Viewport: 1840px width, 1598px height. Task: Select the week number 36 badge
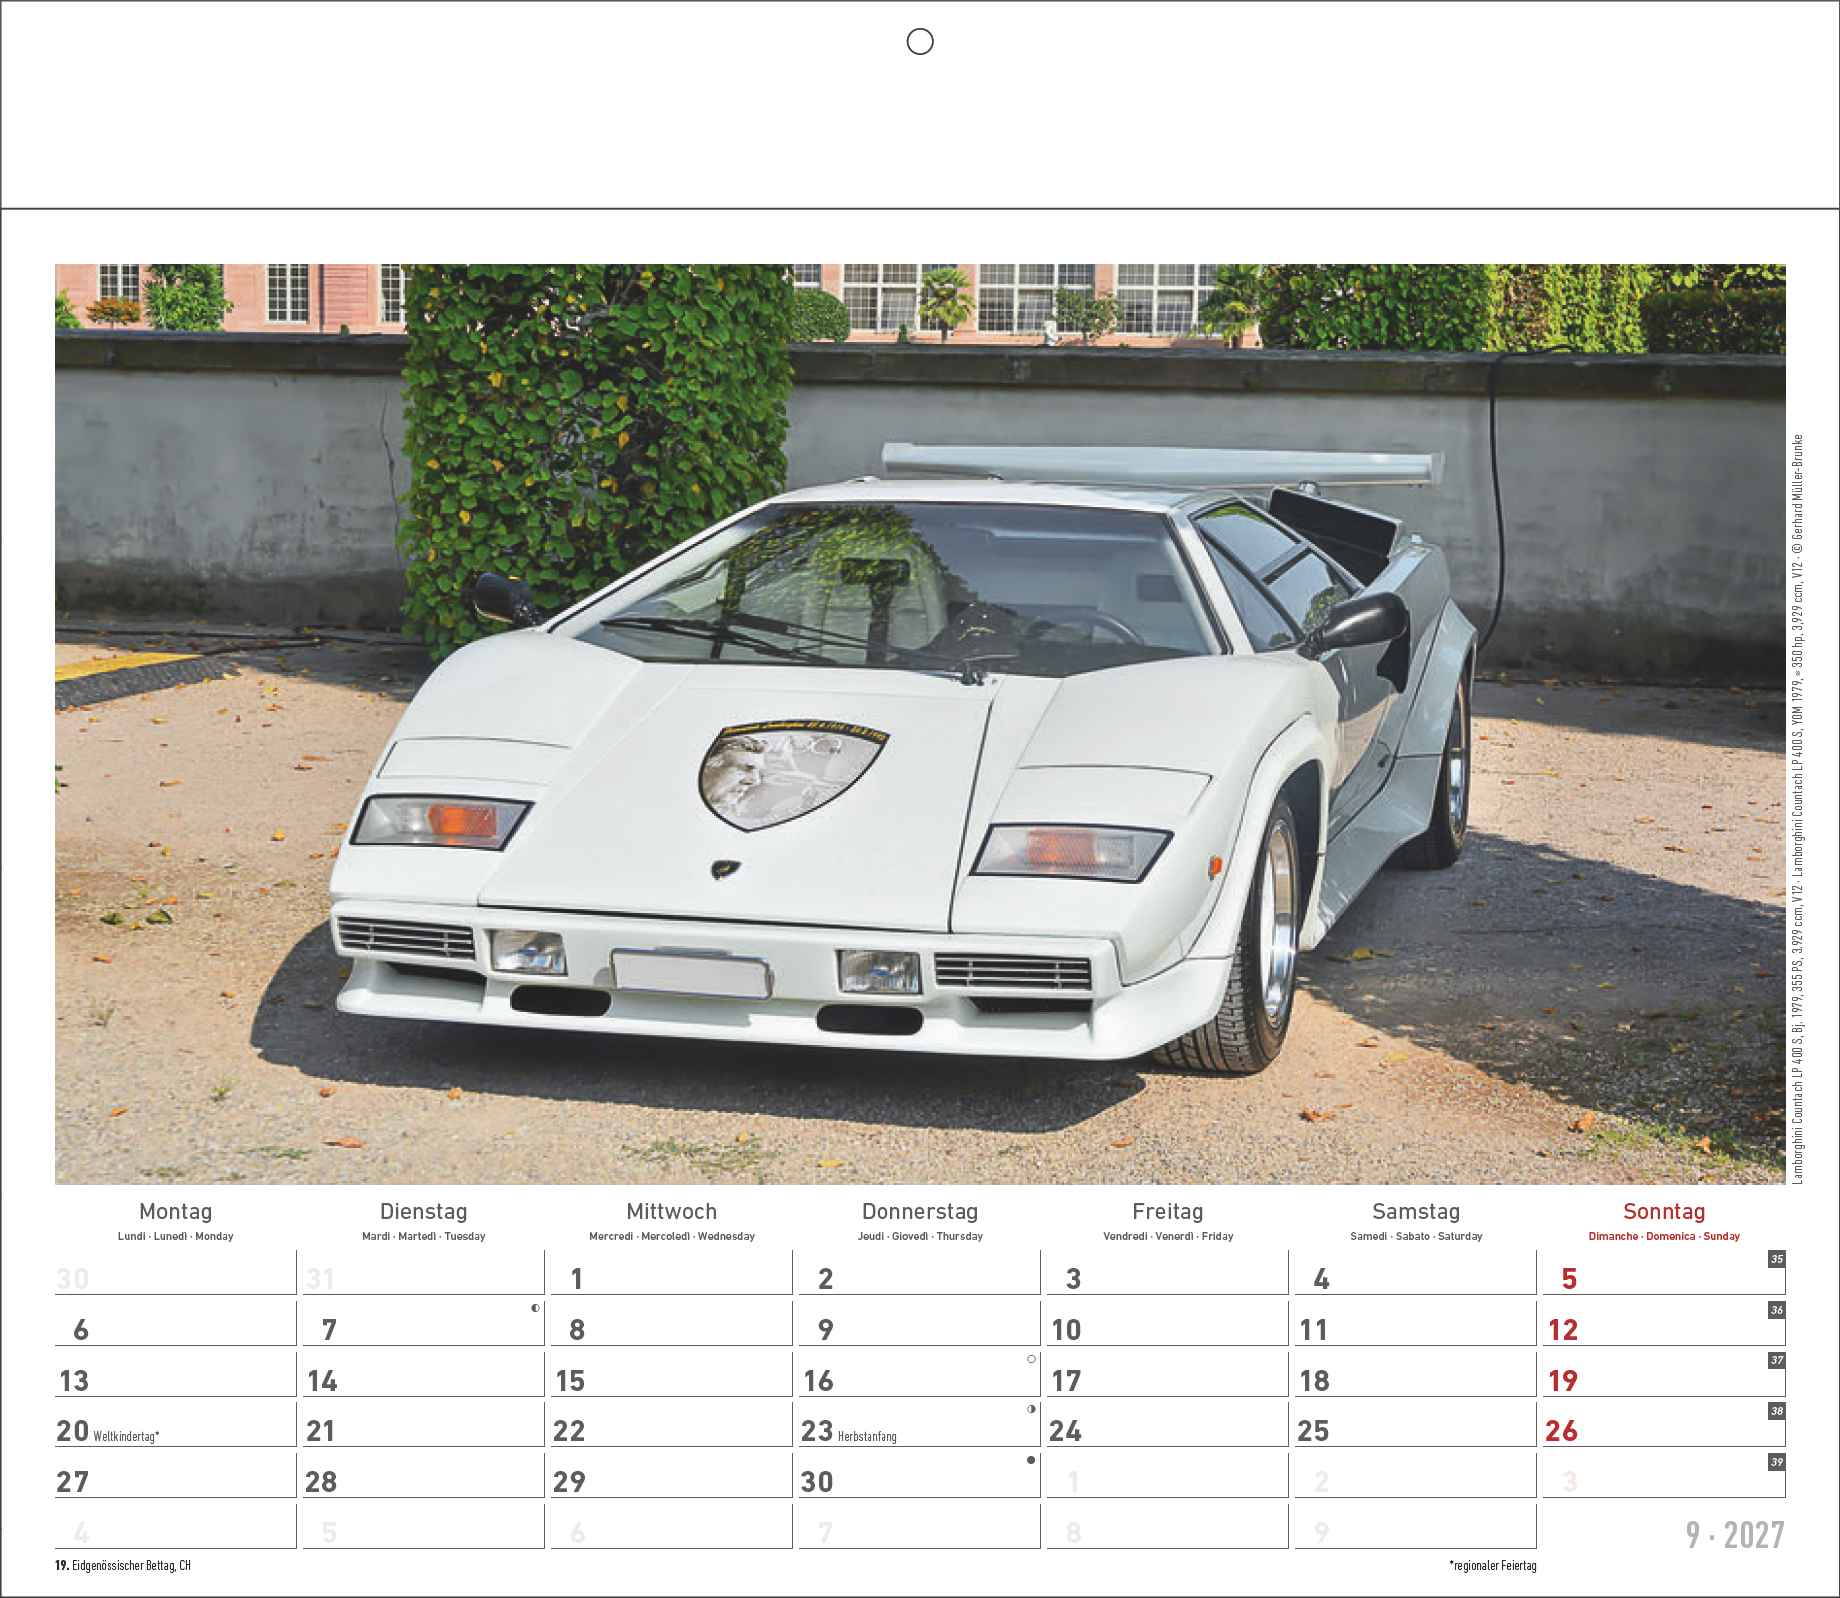(1777, 1310)
